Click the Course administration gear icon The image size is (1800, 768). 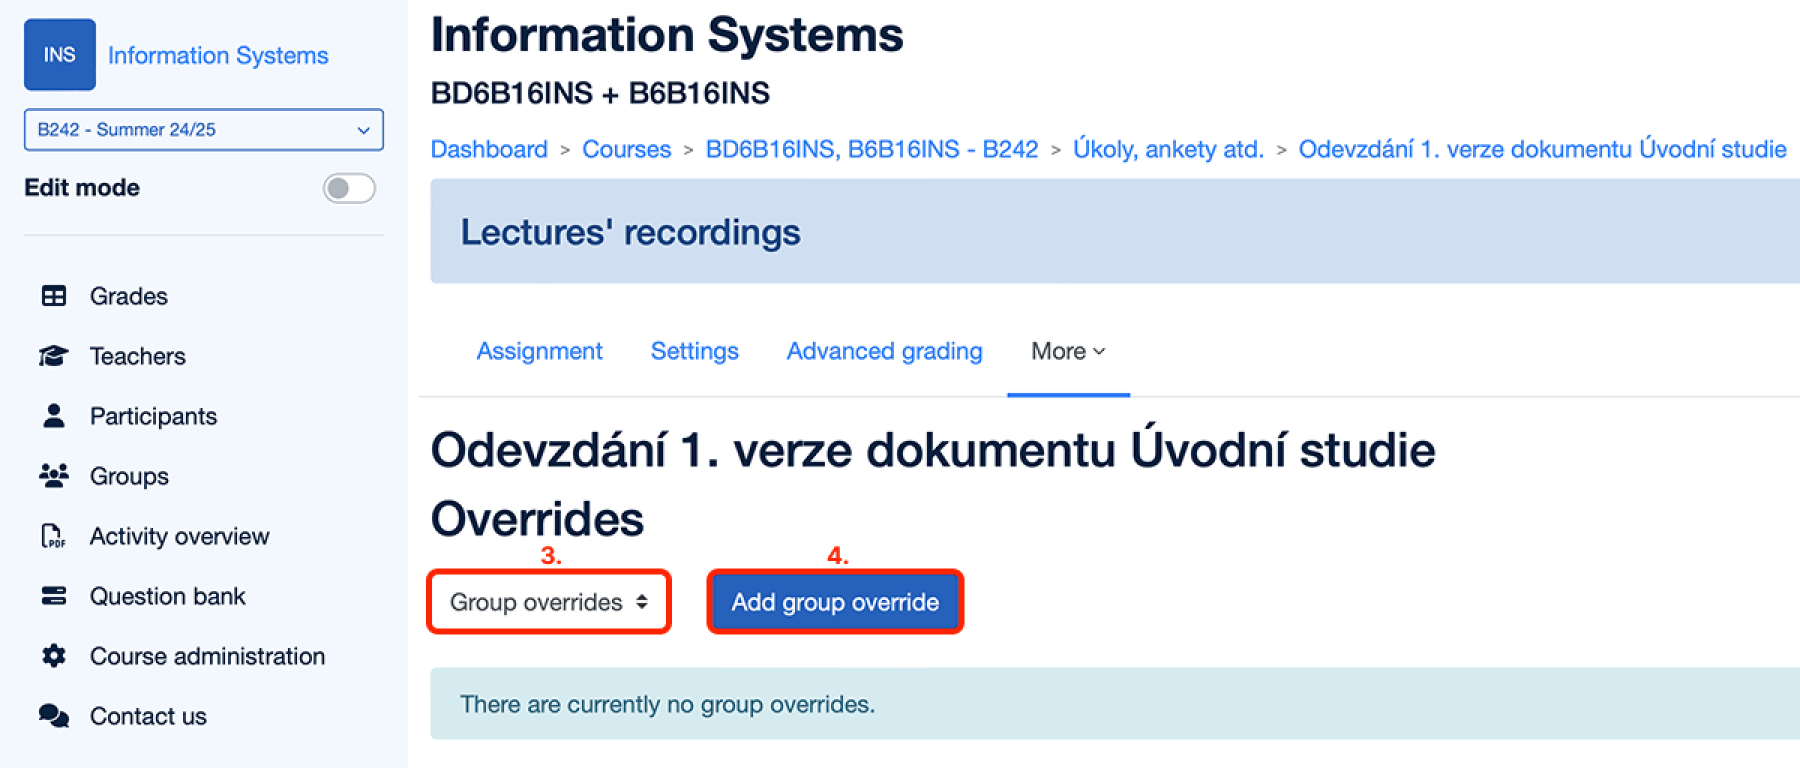[54, 656]
